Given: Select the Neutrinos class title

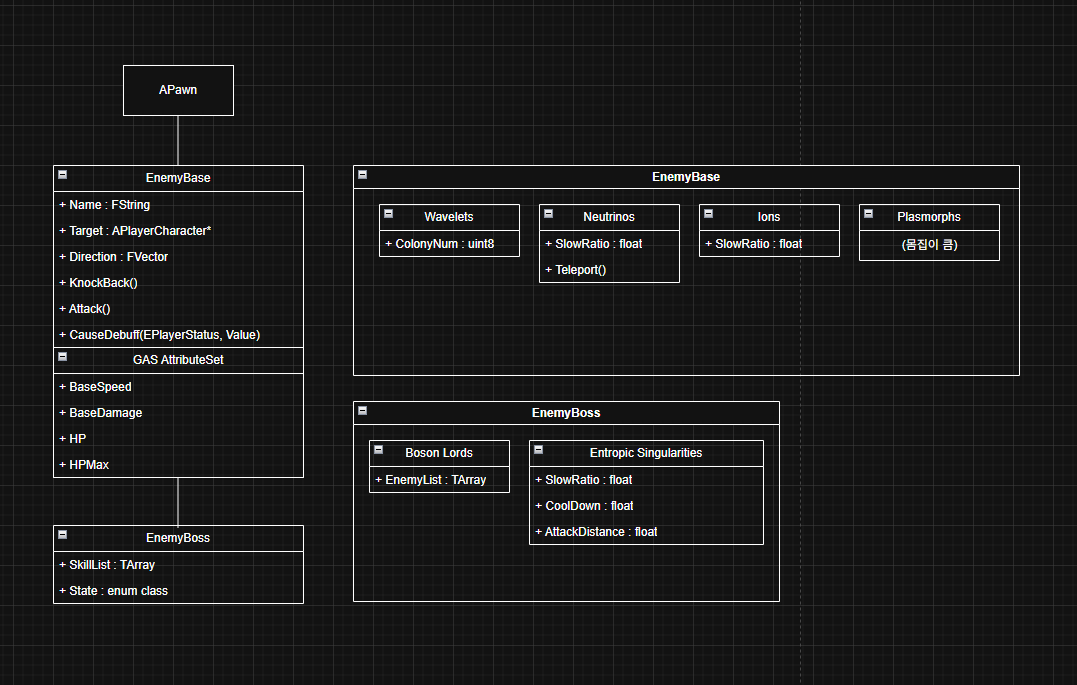Looking at the screenshot, I should click(609, 217).
